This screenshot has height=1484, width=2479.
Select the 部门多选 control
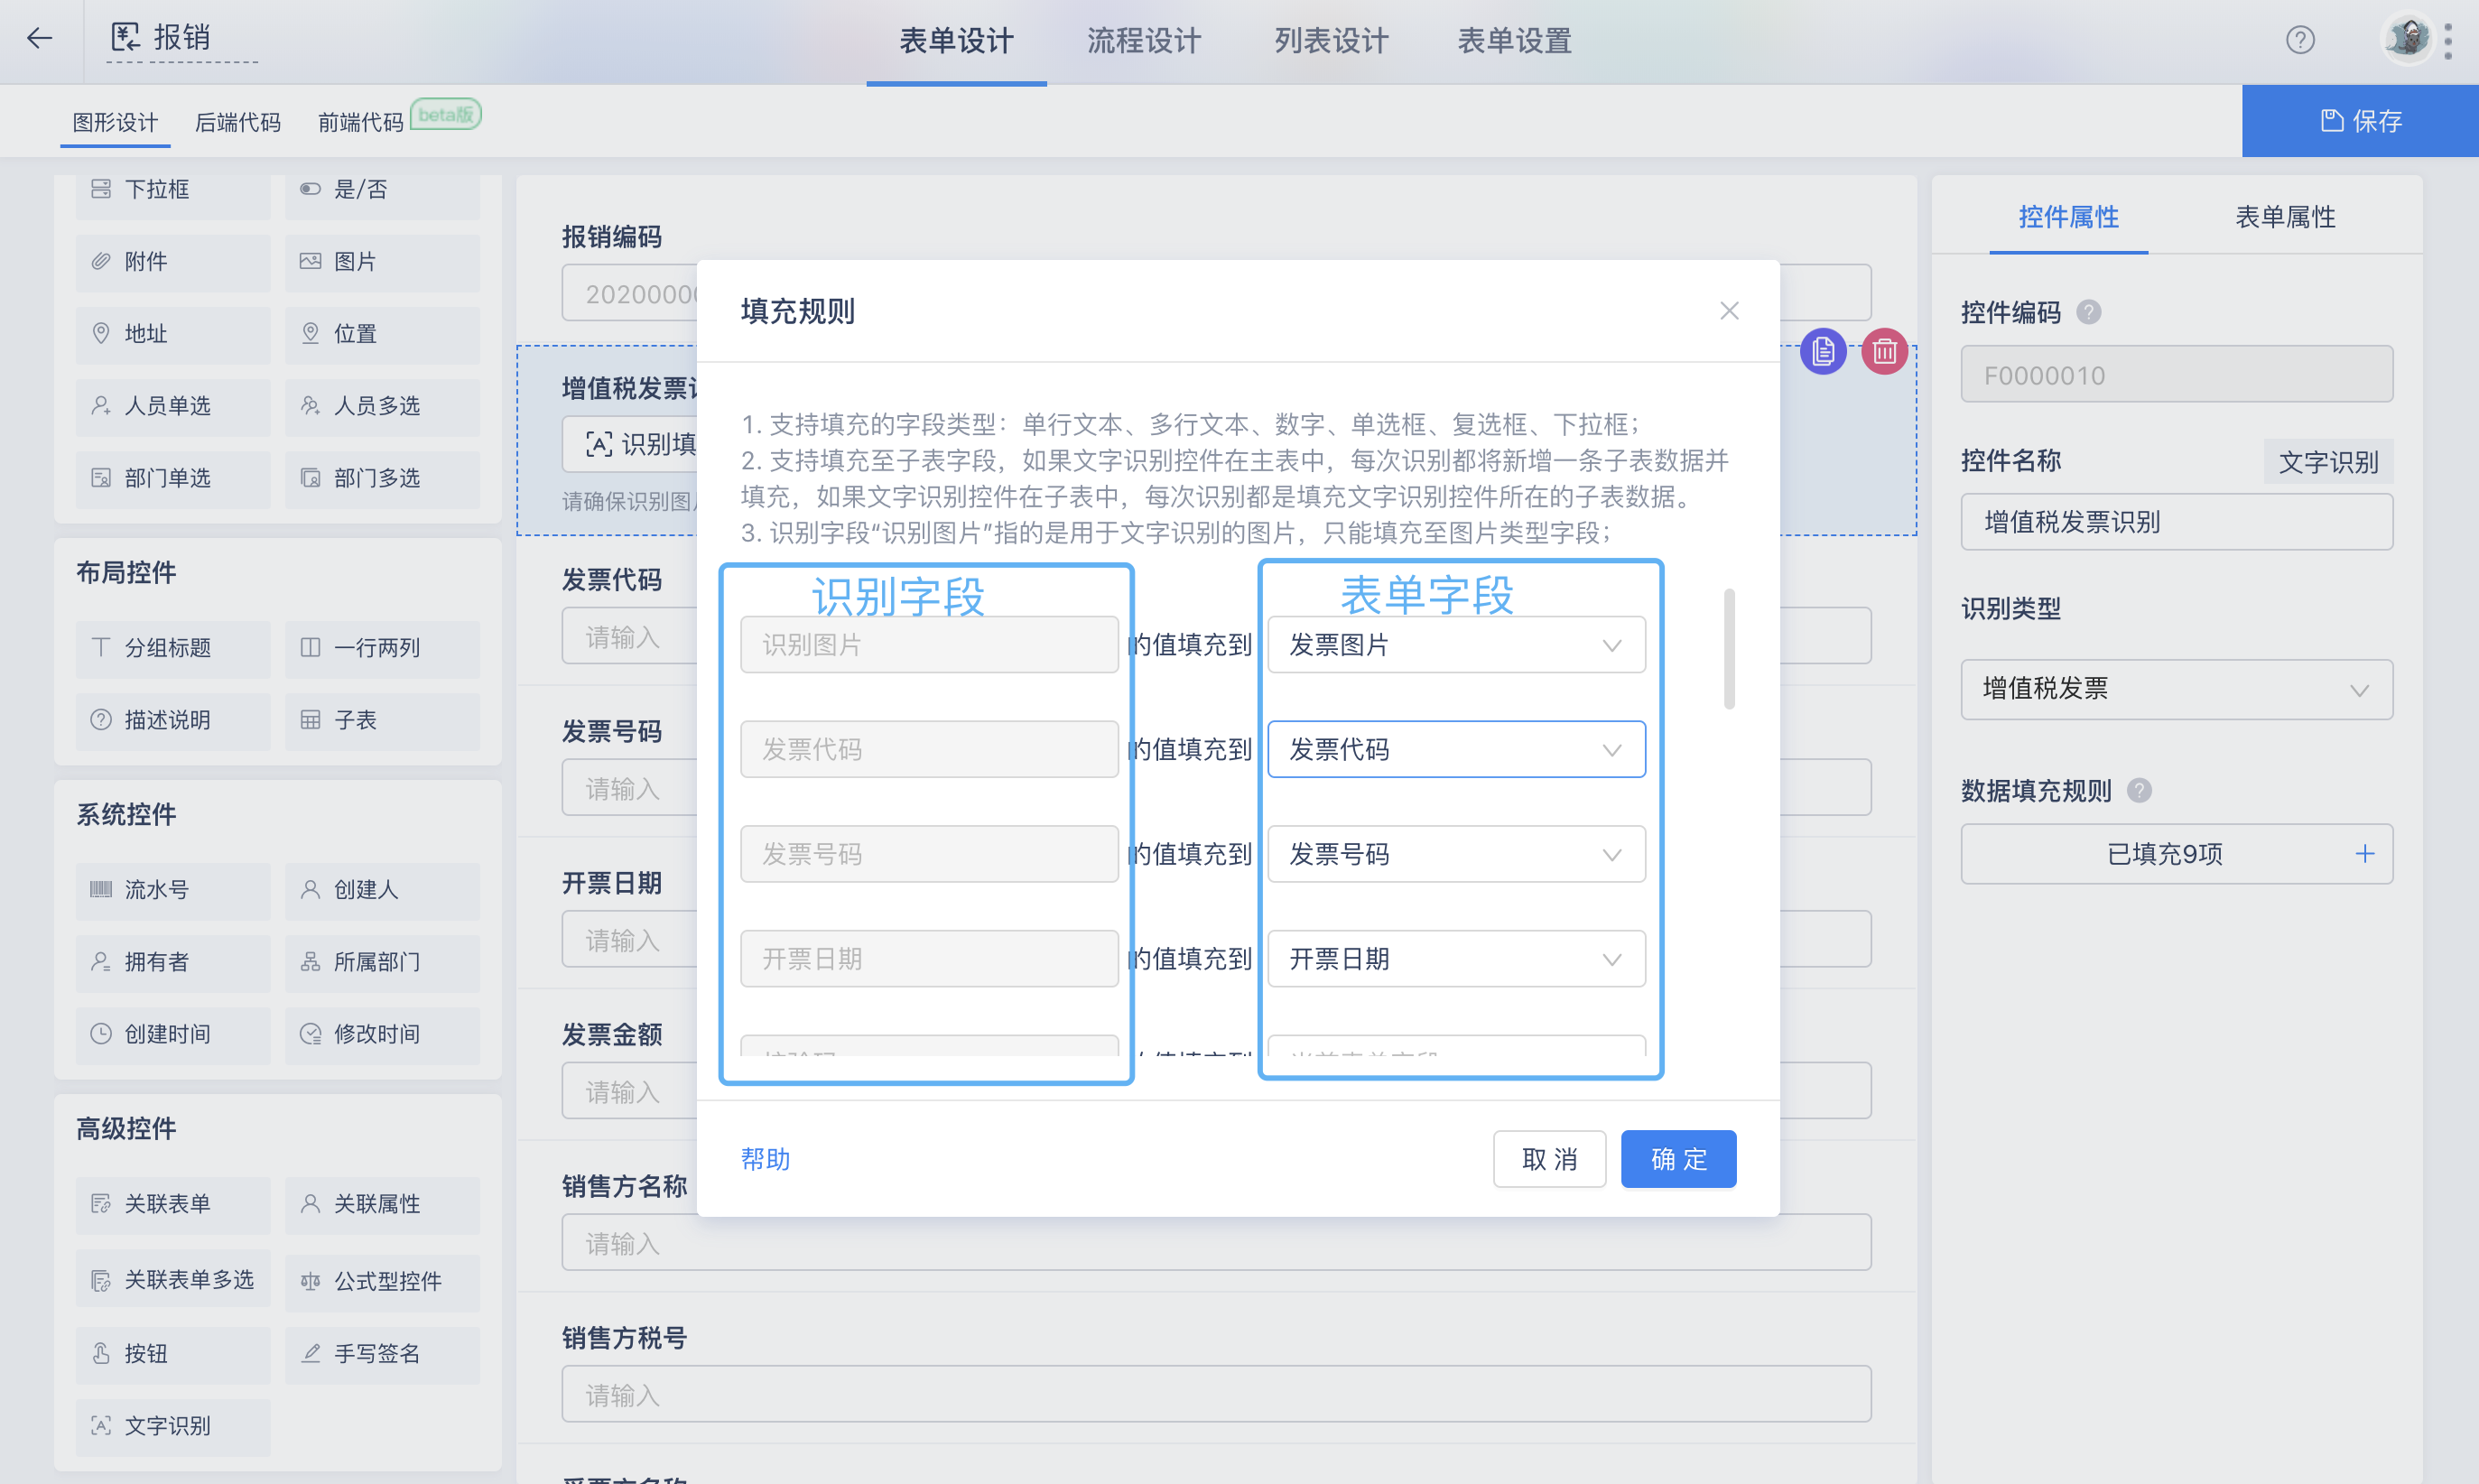coord(382,478)
